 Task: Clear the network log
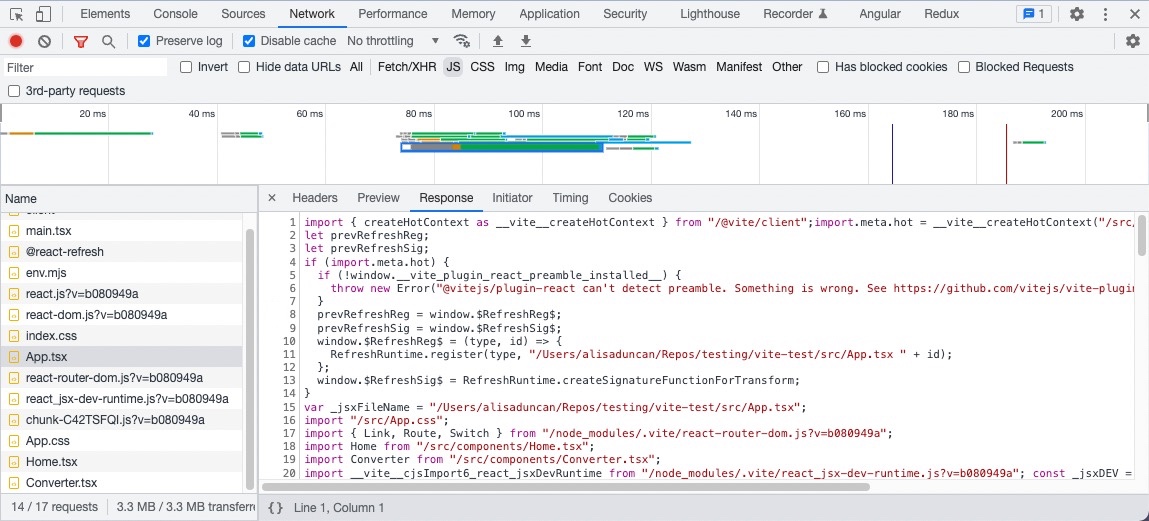(45, 41)
